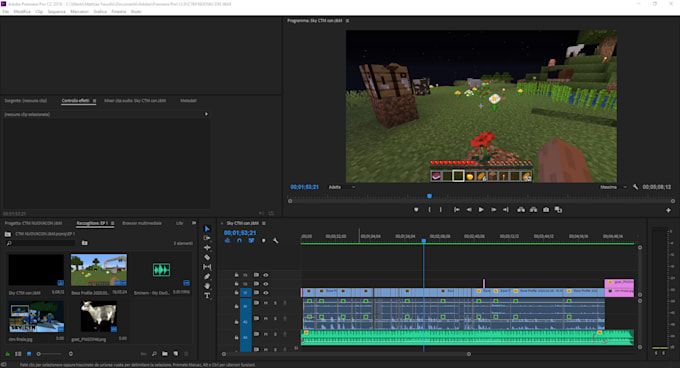Select the Type text tool

[x=207, y=296]
